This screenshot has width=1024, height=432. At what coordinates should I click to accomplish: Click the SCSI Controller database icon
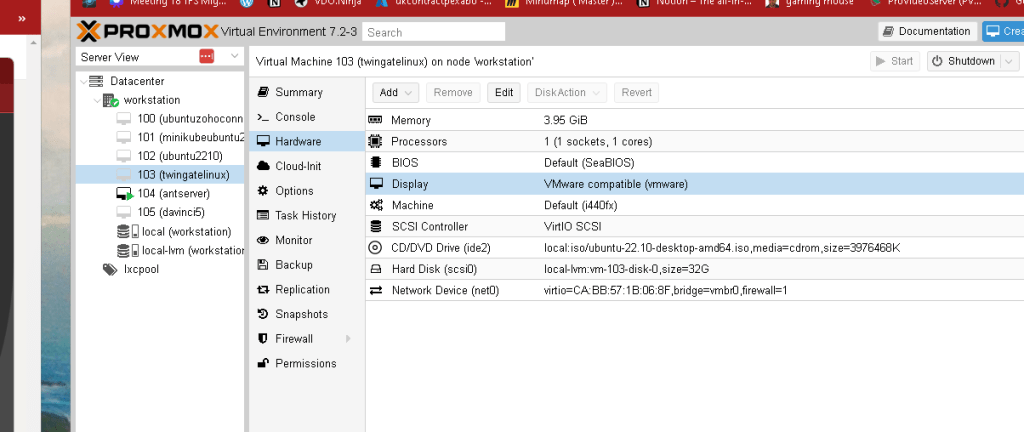[x=376, y=226]
